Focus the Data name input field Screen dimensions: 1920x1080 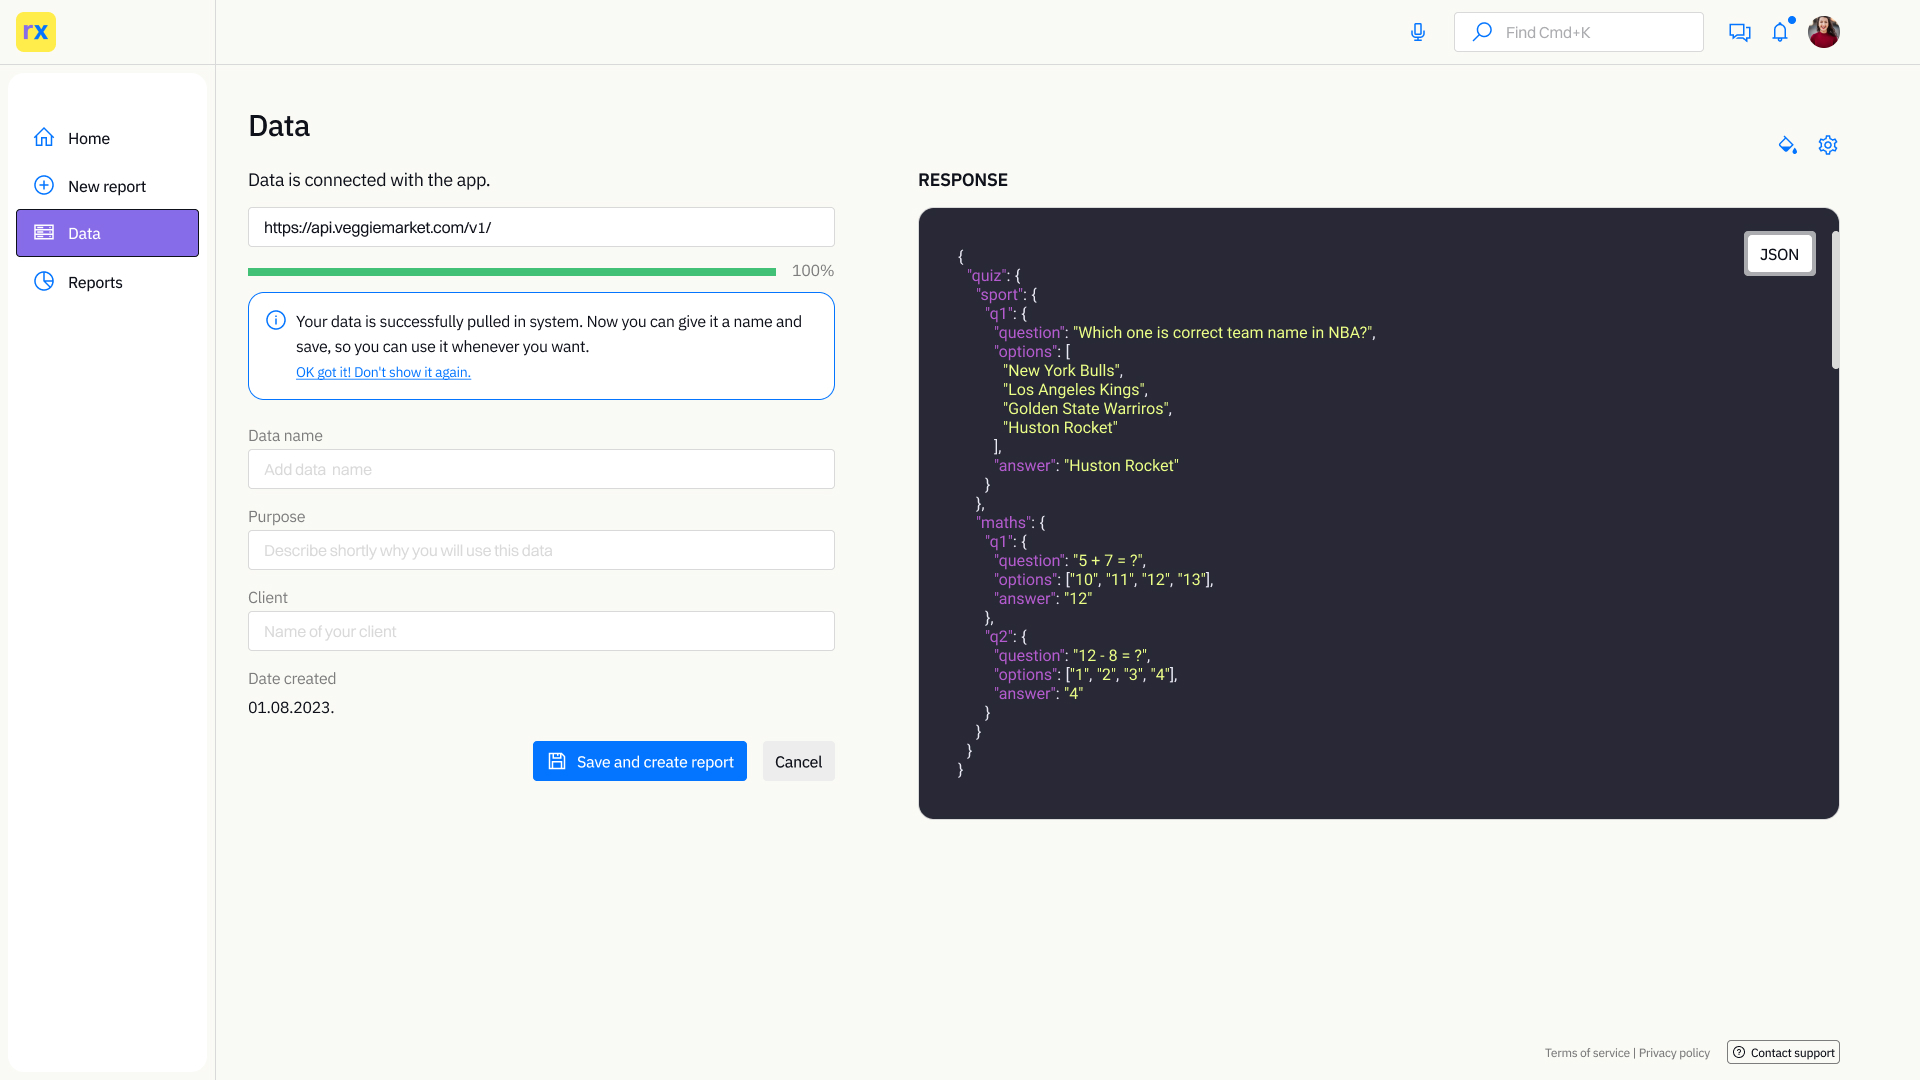[x=541, y=469]
